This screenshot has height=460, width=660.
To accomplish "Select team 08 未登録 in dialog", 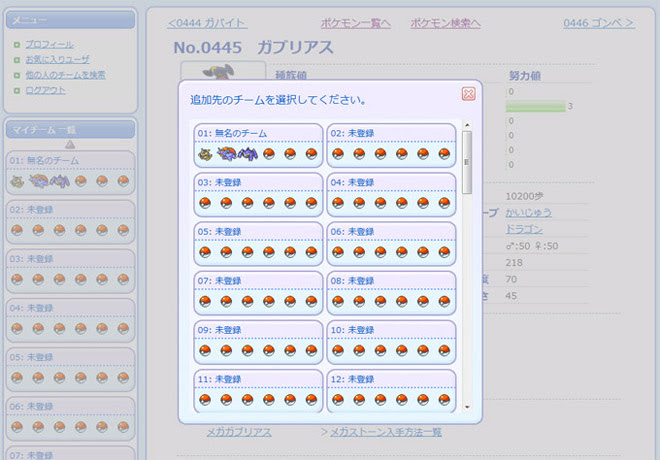I will pyautogui.click(x=391, y=293).
